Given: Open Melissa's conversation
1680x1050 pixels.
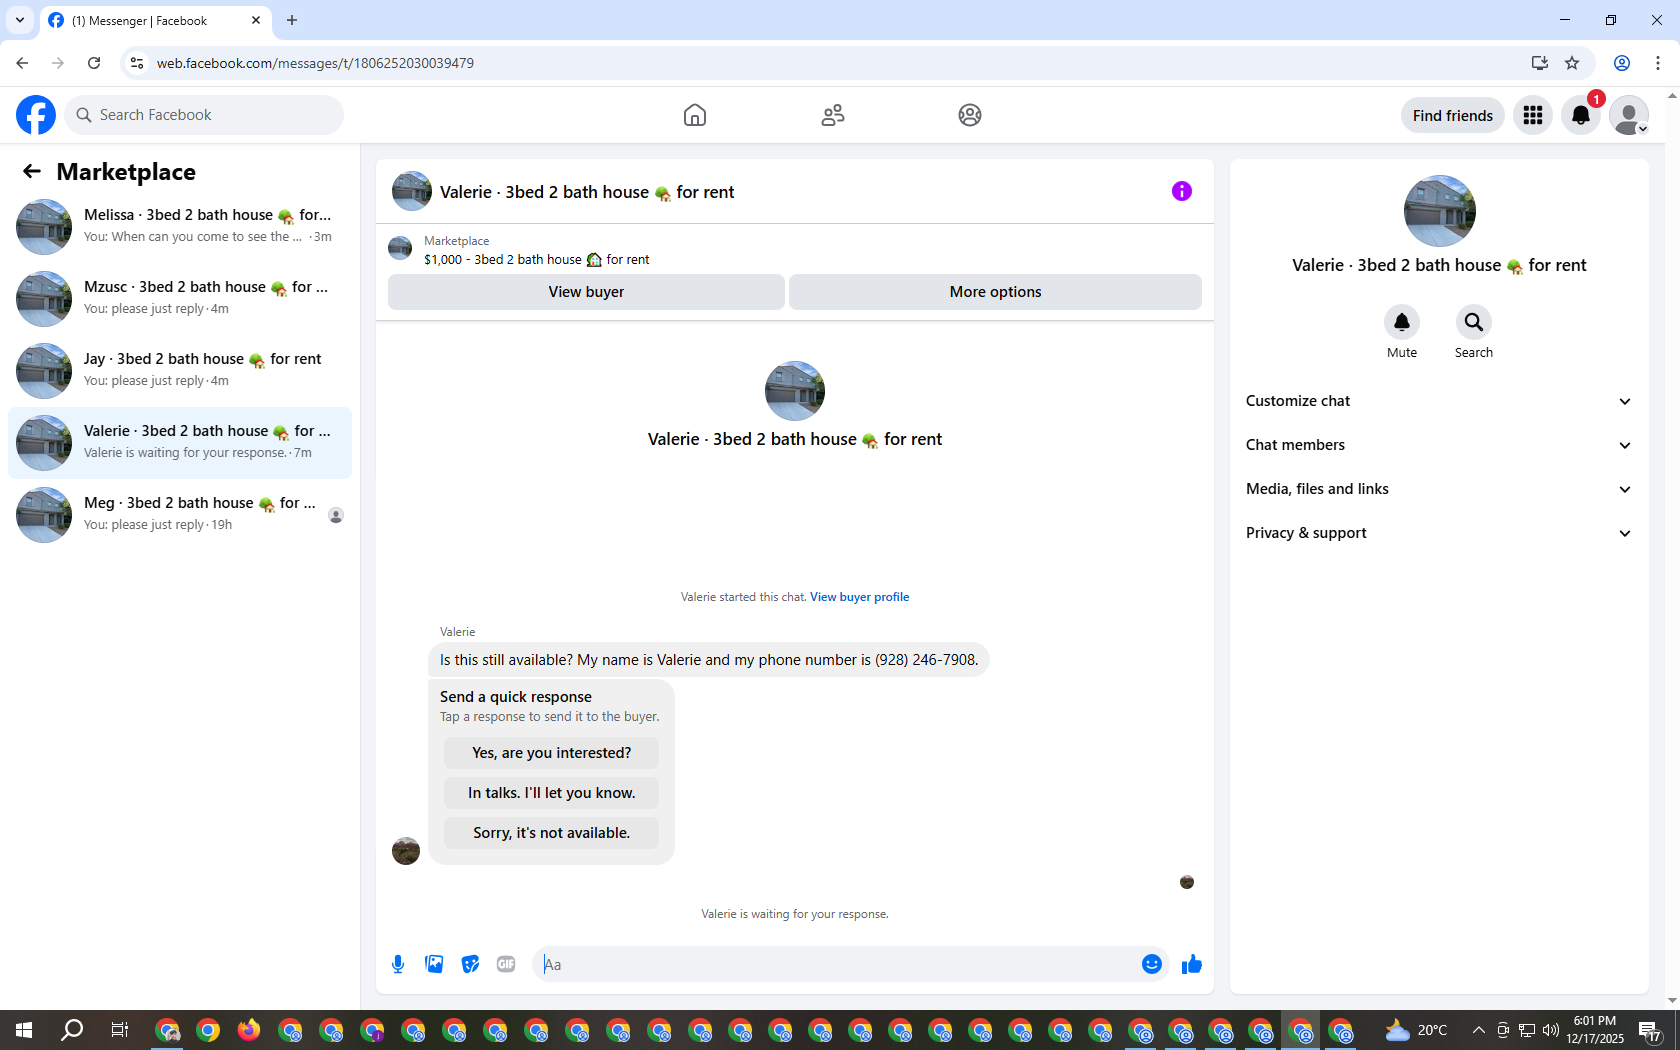Looking at the screenshot, I should pyautogui.click(x=180, y=226).
